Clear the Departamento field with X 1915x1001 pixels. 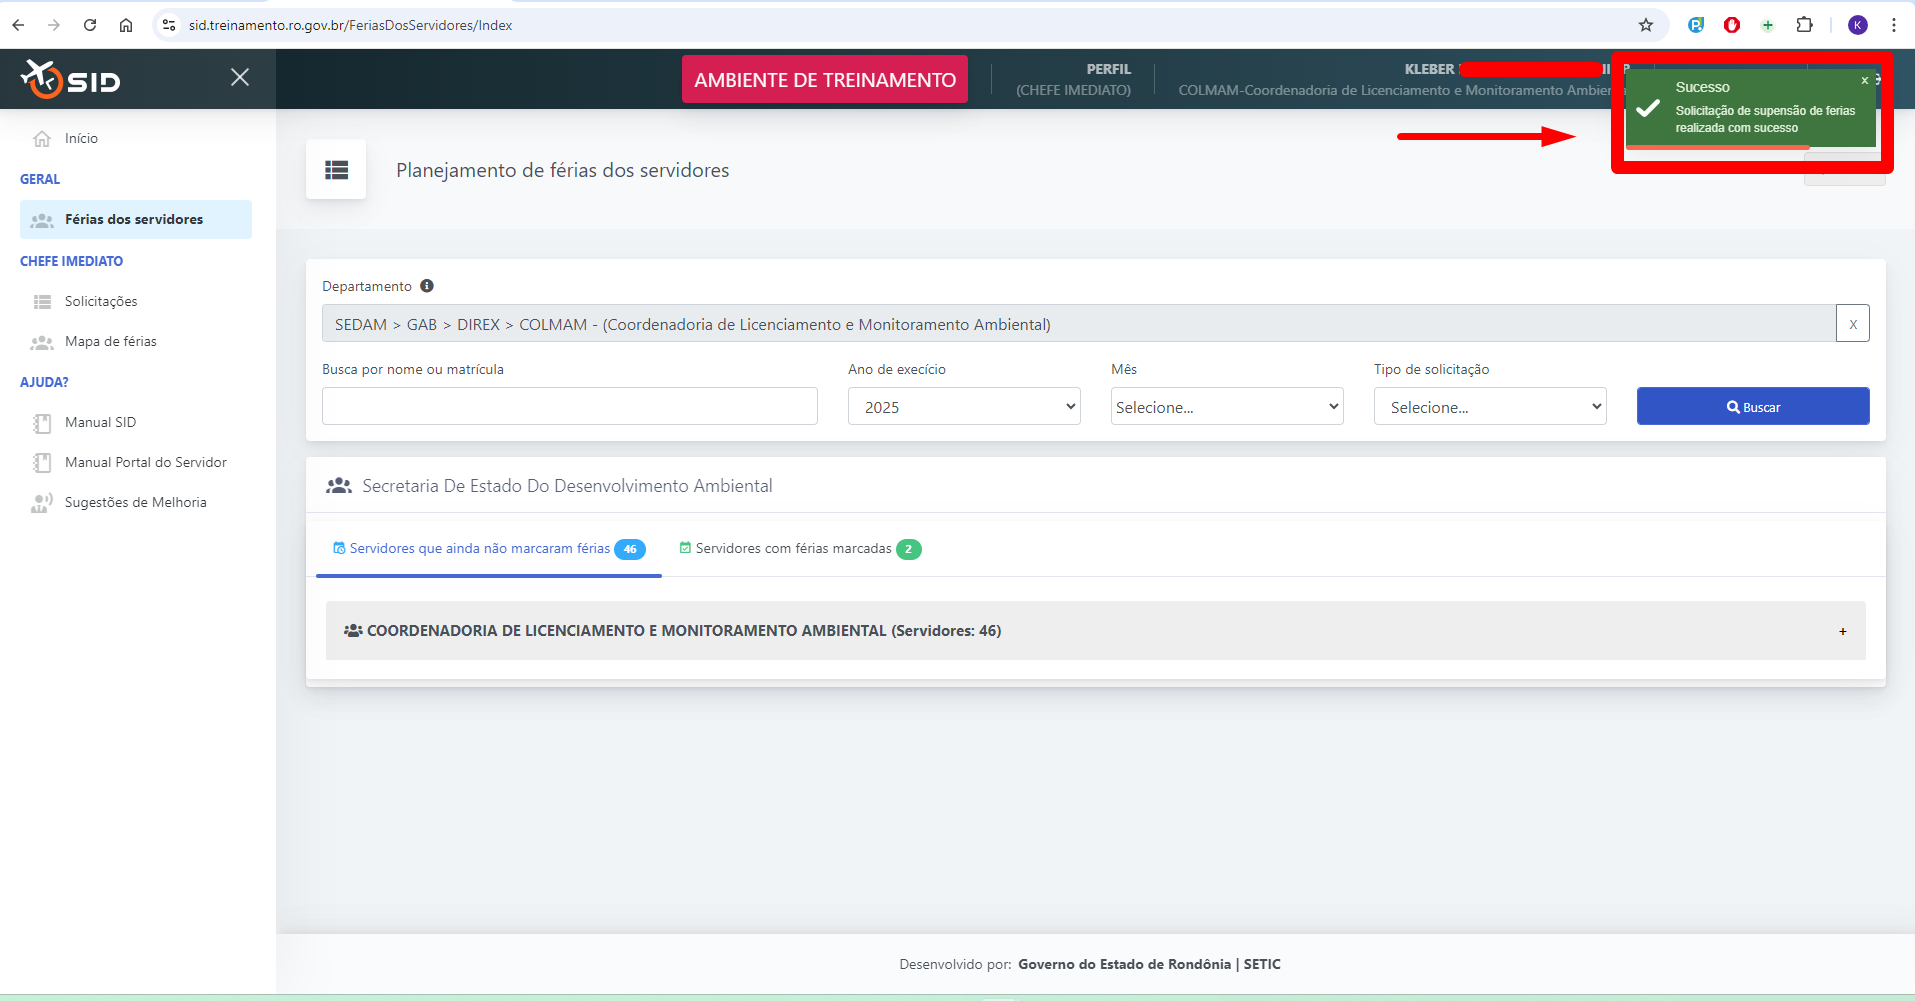pyautogui.click(x=1853, y=324)
